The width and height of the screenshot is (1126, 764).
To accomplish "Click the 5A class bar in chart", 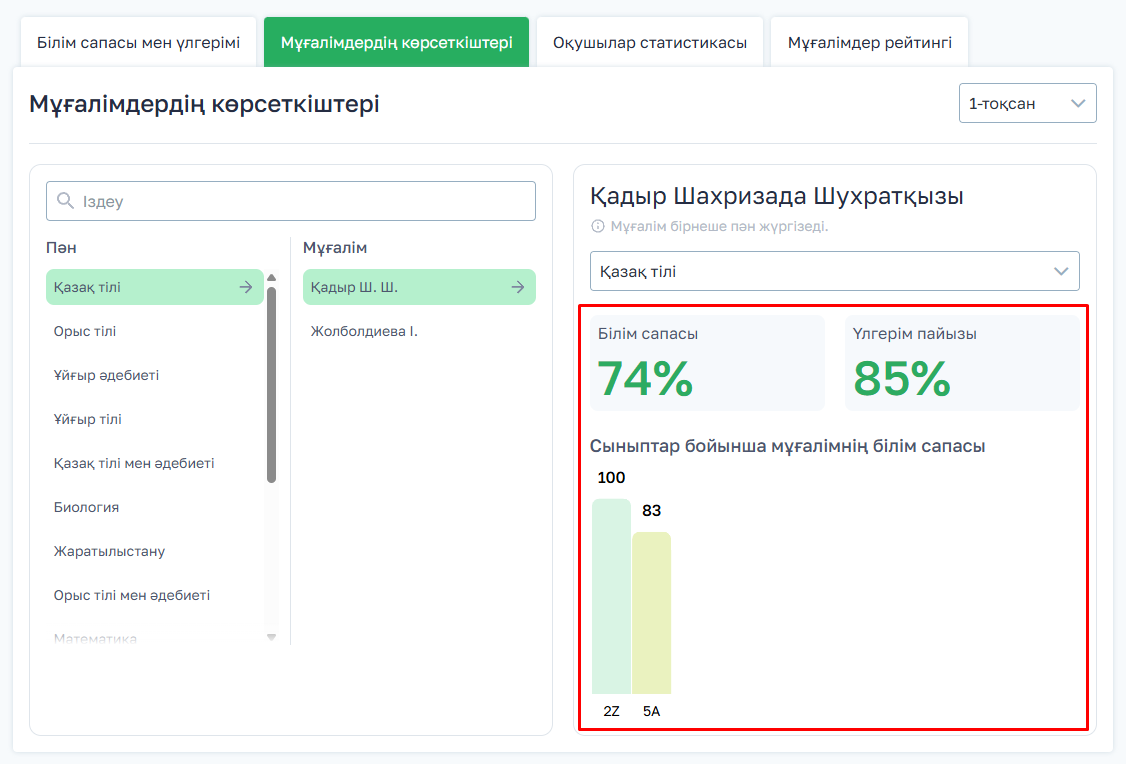I will [651, 612].
